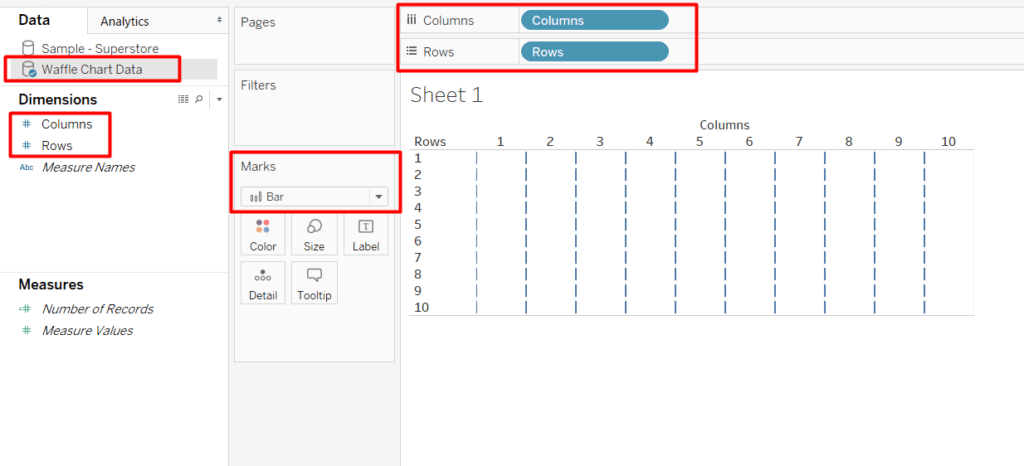
Task: Open the Color marks card
Action: 263,234
